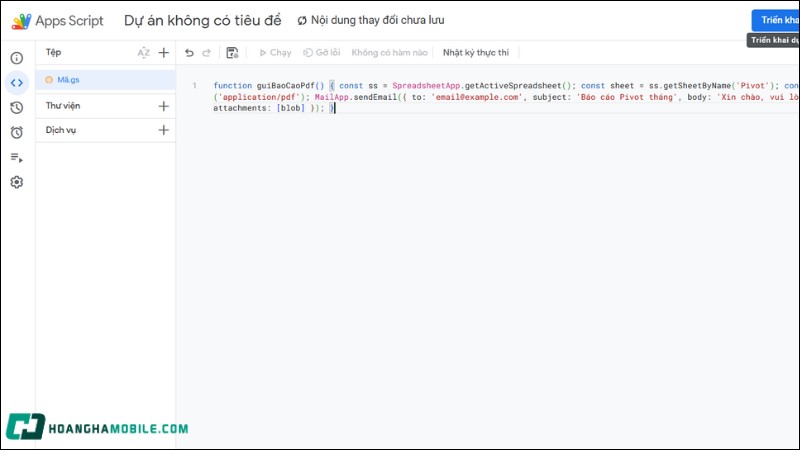
Task: Open function selector 'Không có hàm nào'
Action: [x=389, y=53]
